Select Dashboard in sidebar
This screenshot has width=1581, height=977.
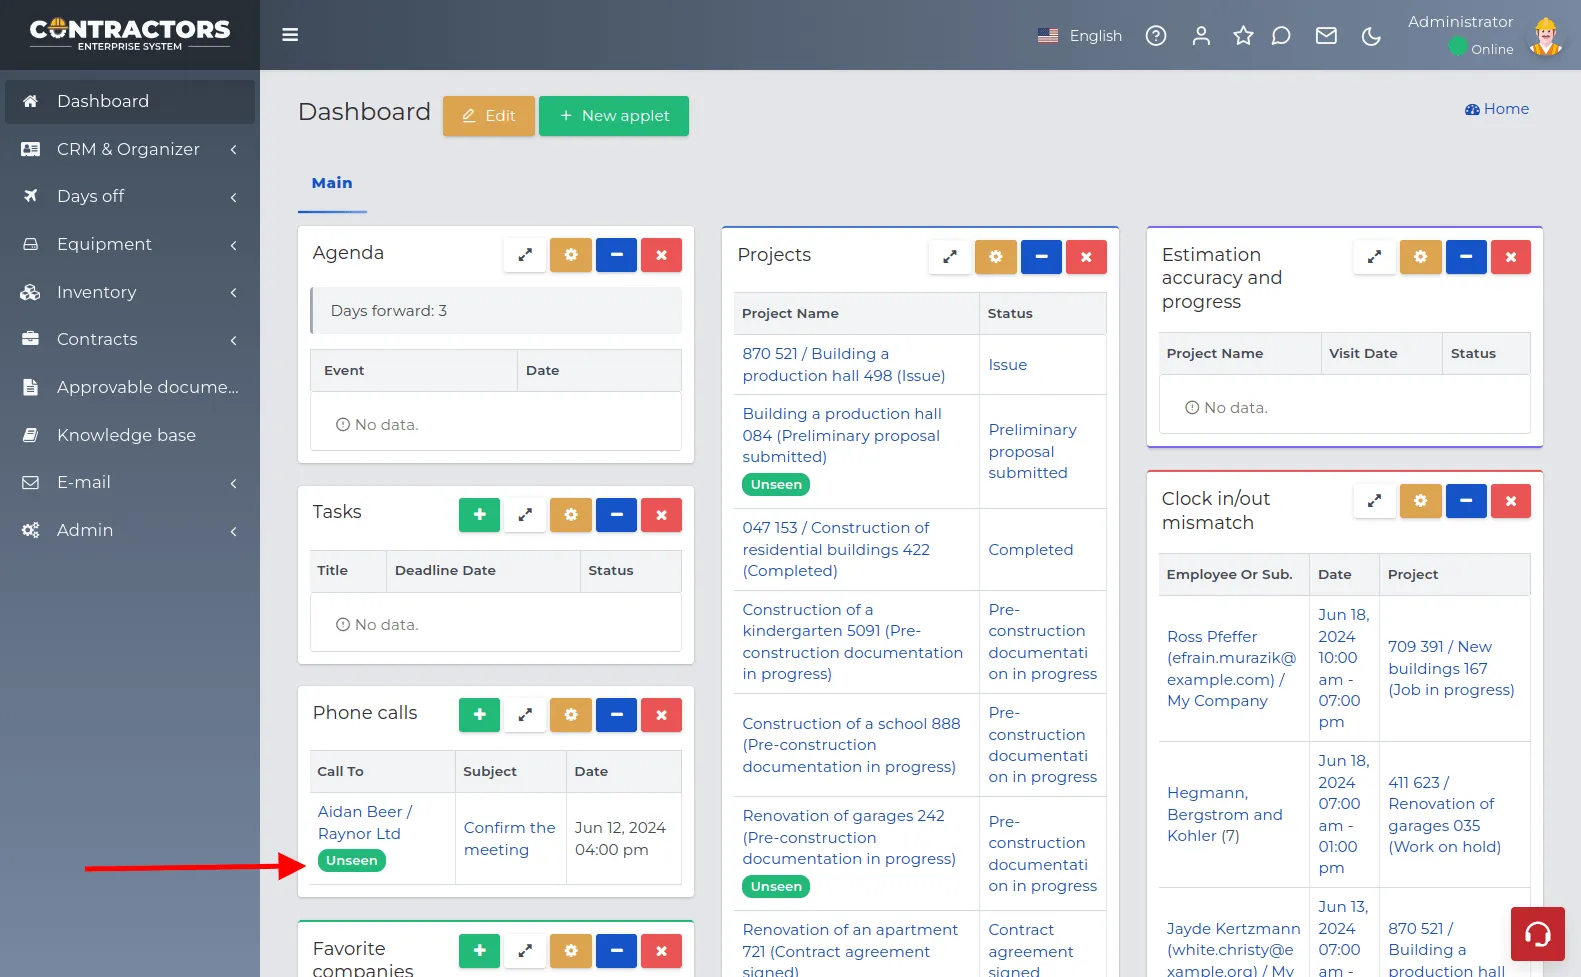tap(130, 101)
